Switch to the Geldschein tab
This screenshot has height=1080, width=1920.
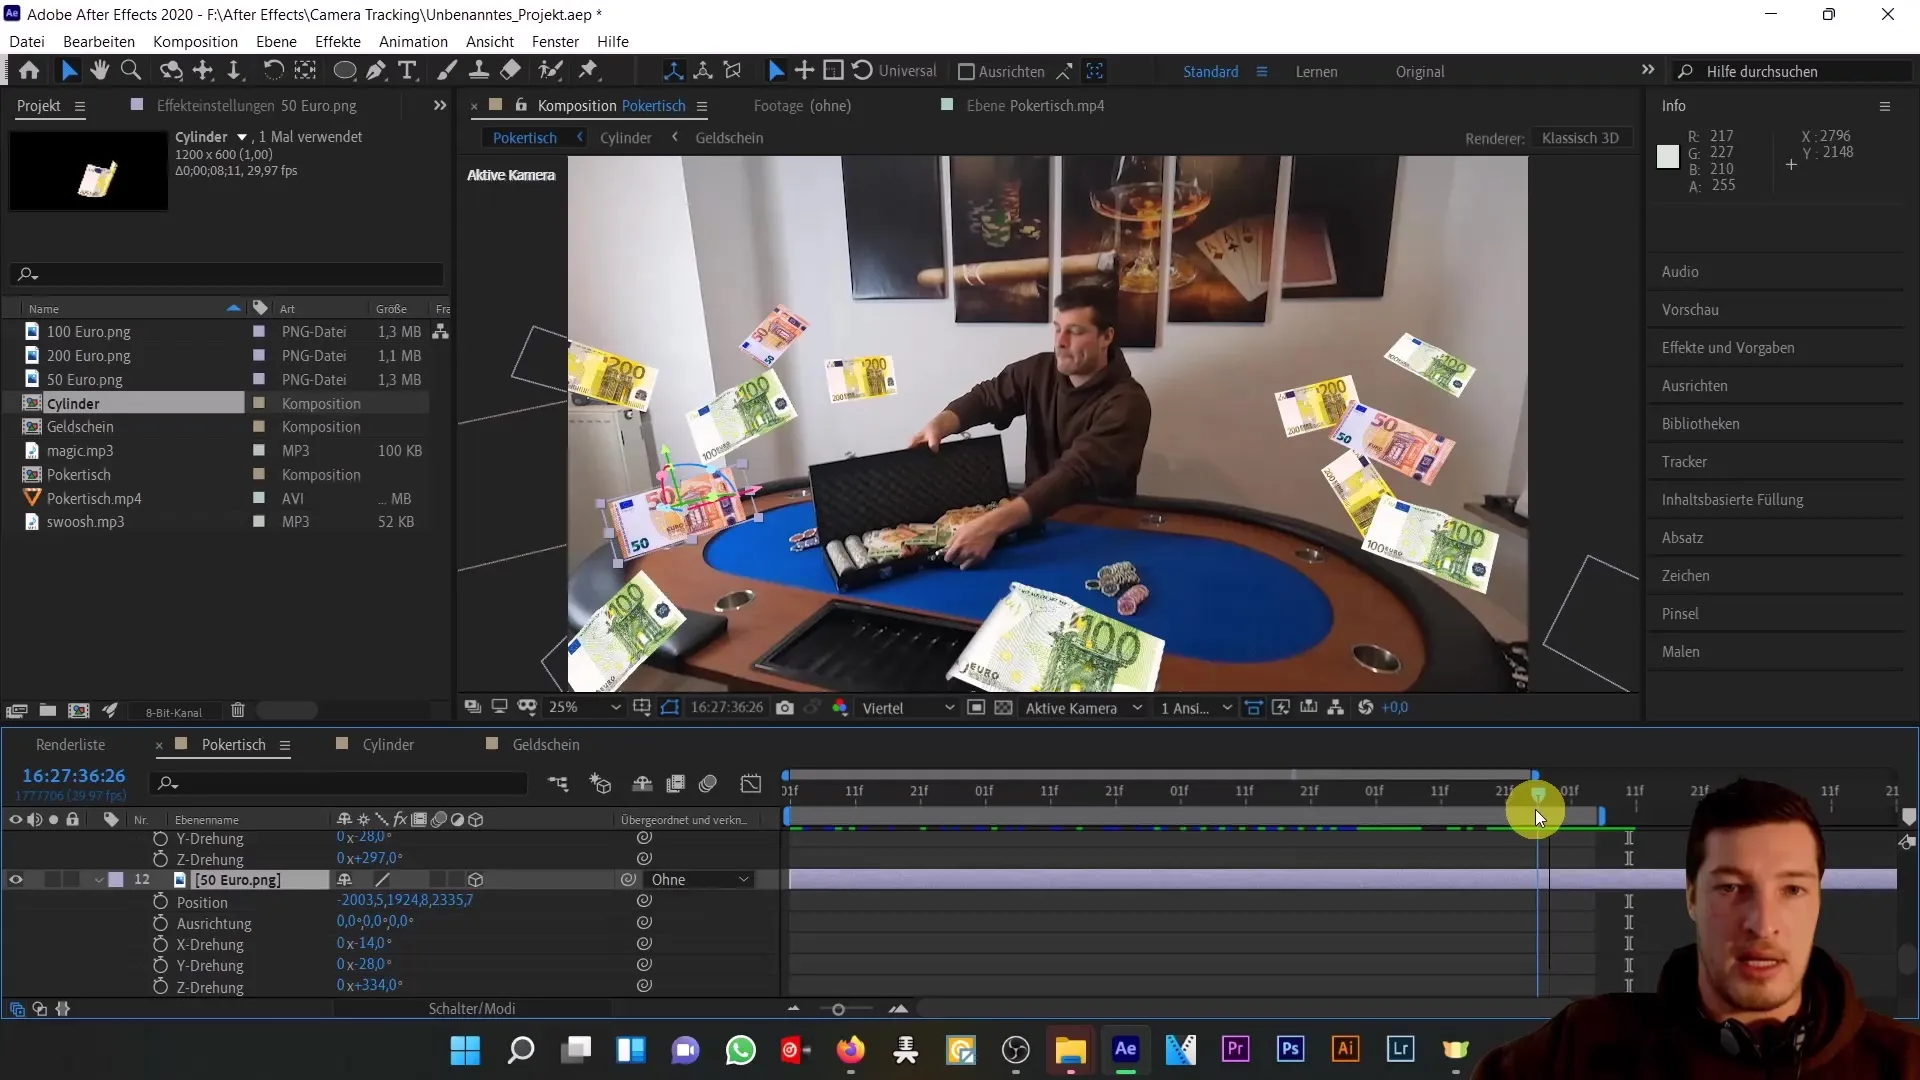[x=545, y=744]
